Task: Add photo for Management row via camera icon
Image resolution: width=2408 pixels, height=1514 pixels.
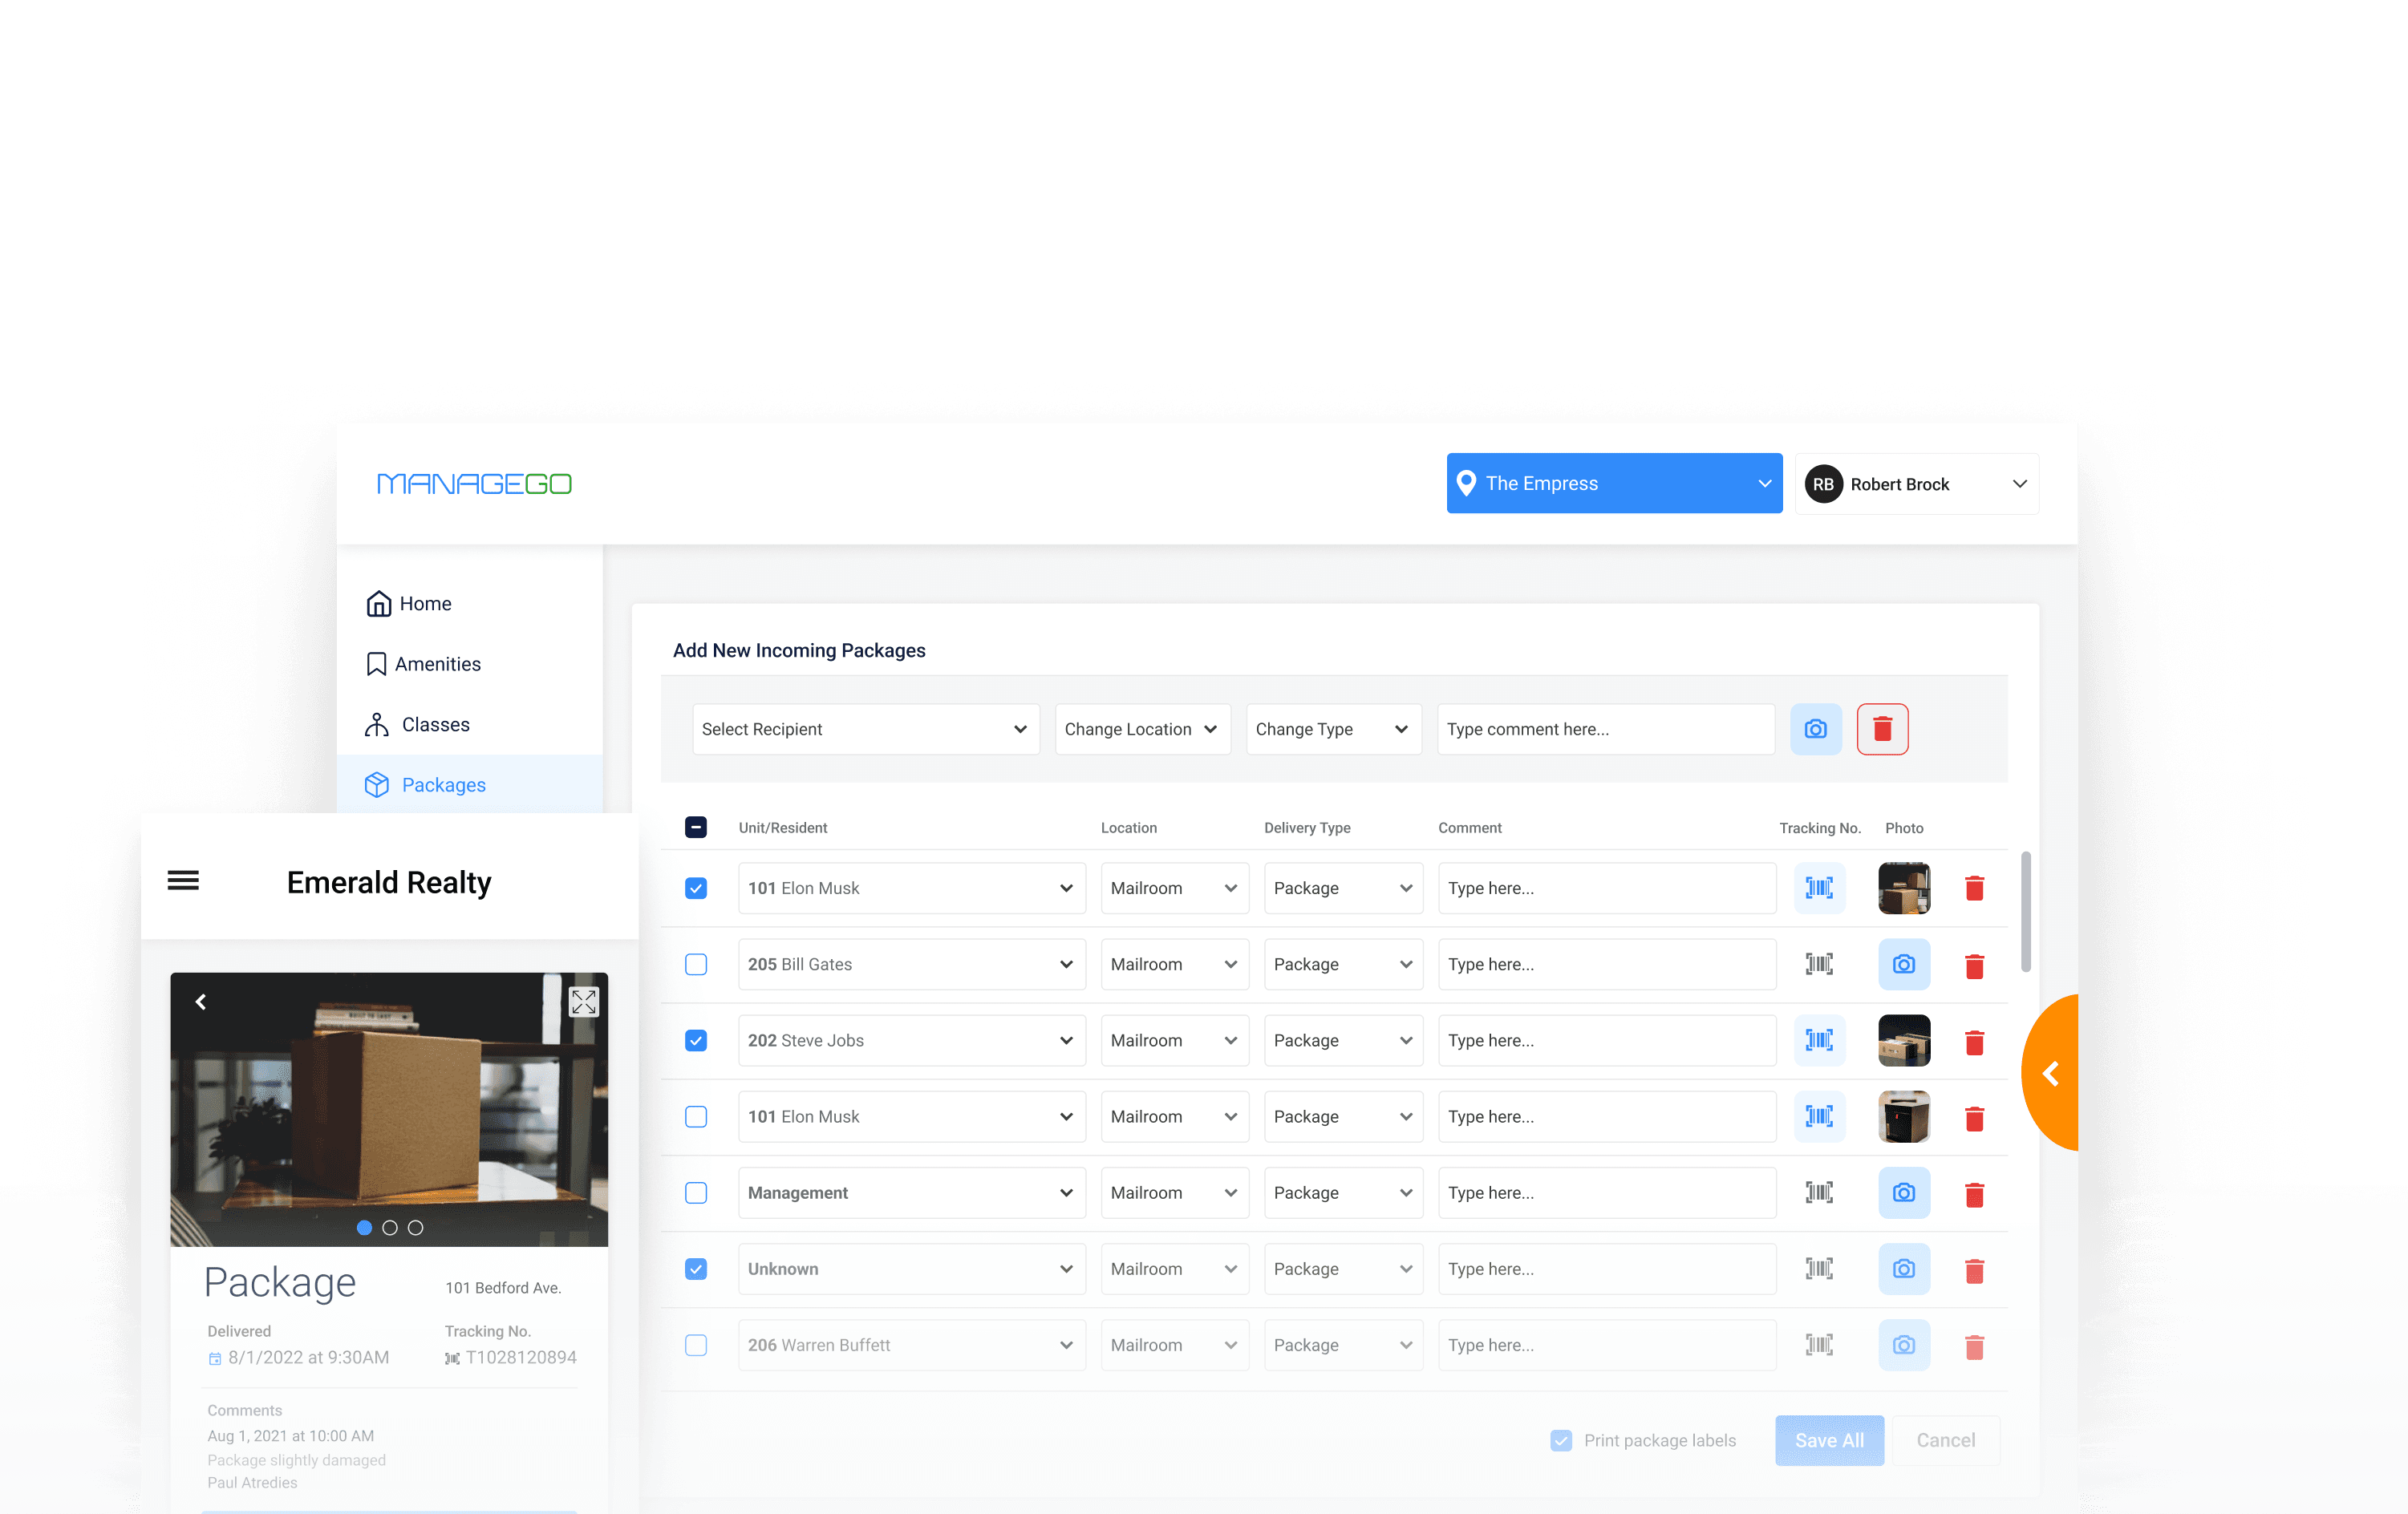Action: (1903, 1192)
